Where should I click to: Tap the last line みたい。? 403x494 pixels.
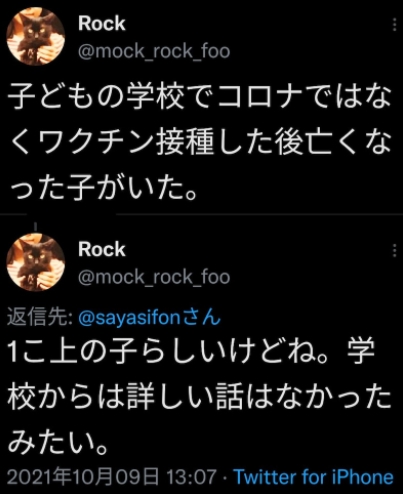[x=57, y=442]
